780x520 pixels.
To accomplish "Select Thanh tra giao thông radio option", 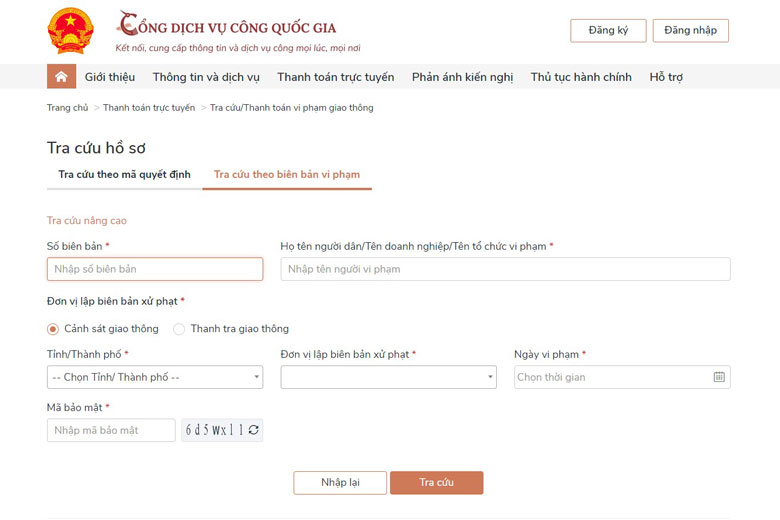I will coord(179,329).
